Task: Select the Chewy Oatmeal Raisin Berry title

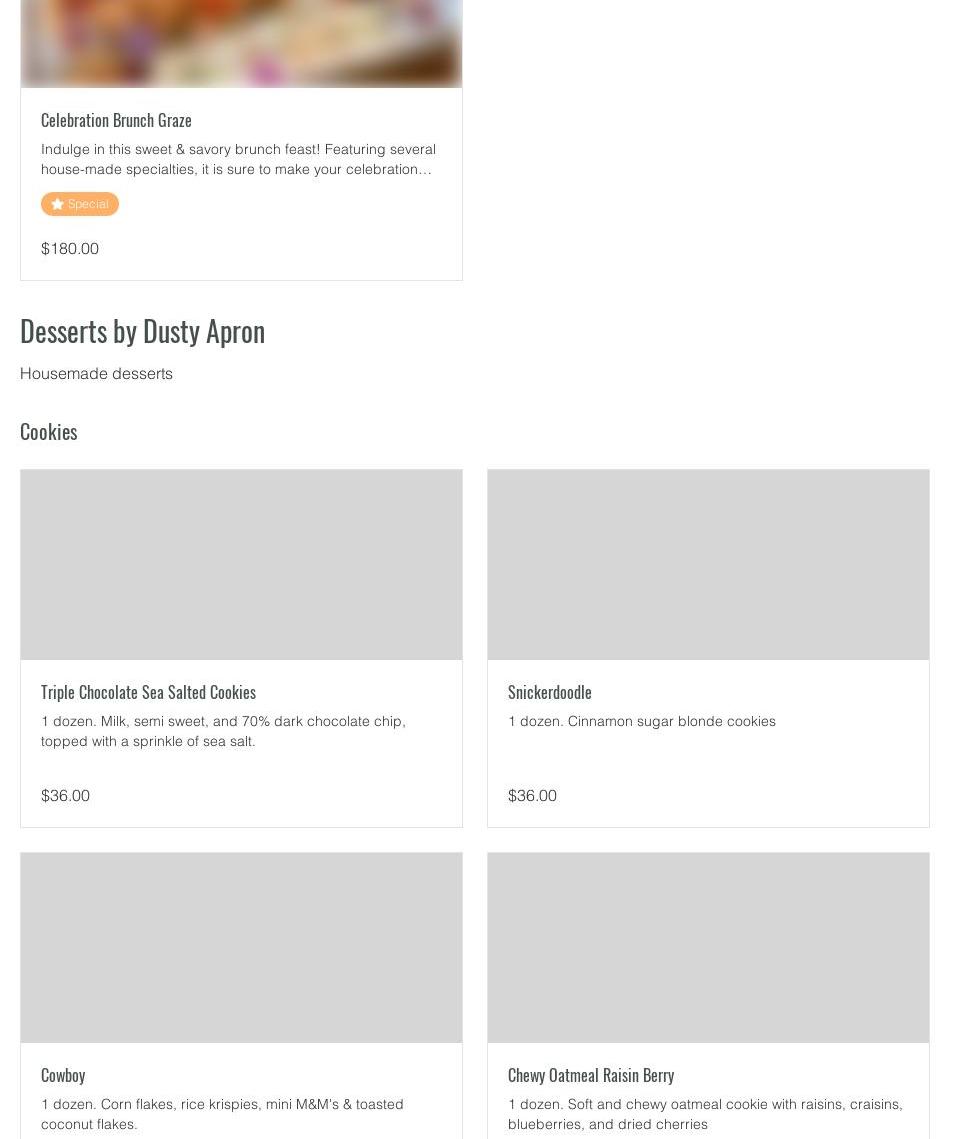Action: (x=591, y=1075)
